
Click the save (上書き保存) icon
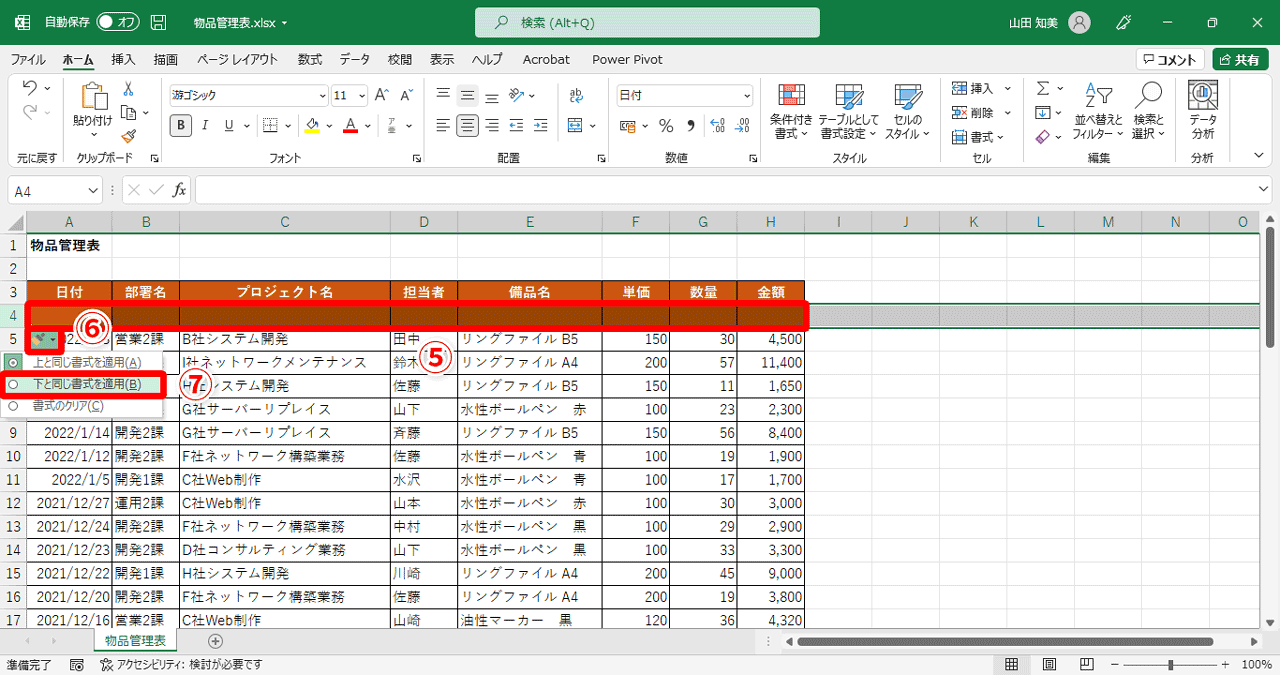158,20
